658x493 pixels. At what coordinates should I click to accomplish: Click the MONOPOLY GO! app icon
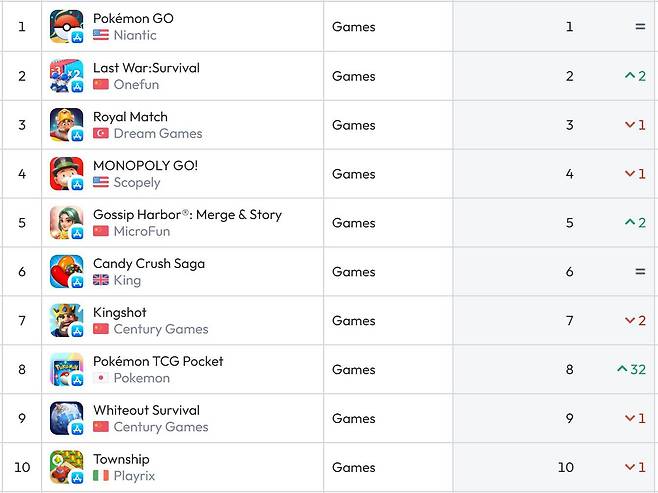click(66, 174)
